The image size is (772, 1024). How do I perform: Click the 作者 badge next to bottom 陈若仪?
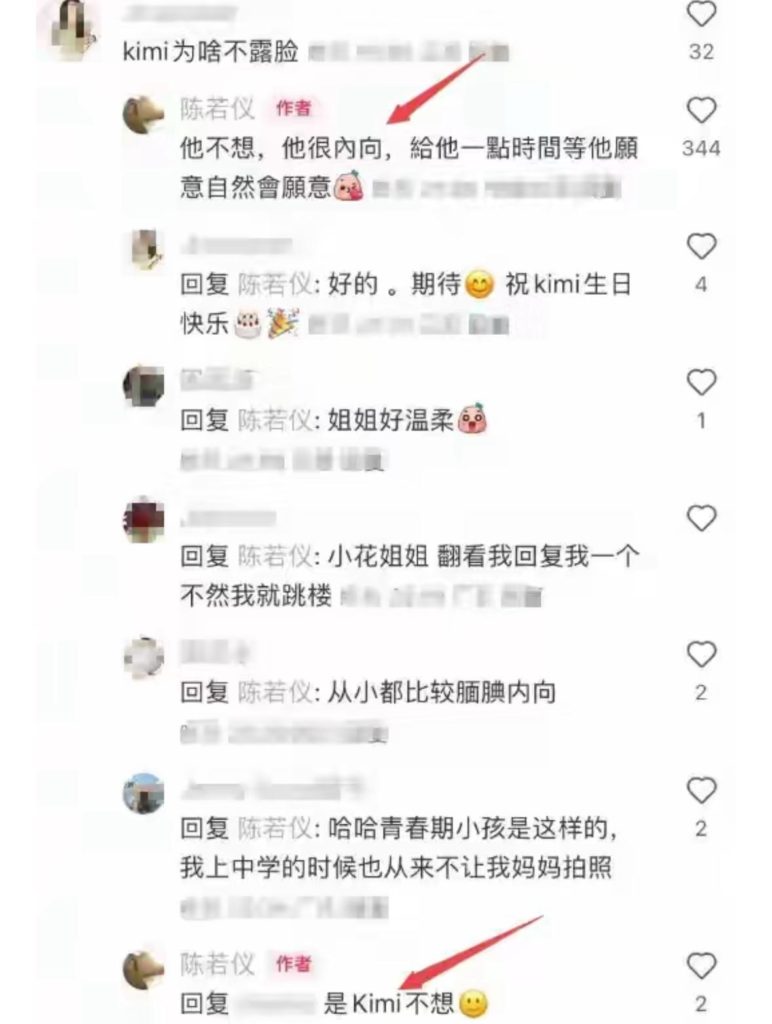293,963
